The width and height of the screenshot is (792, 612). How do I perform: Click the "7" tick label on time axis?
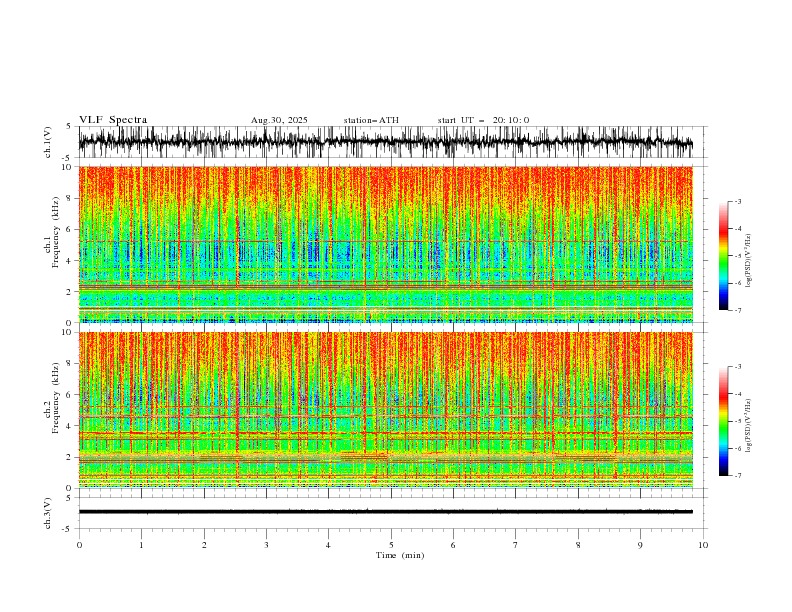point(516,545)
